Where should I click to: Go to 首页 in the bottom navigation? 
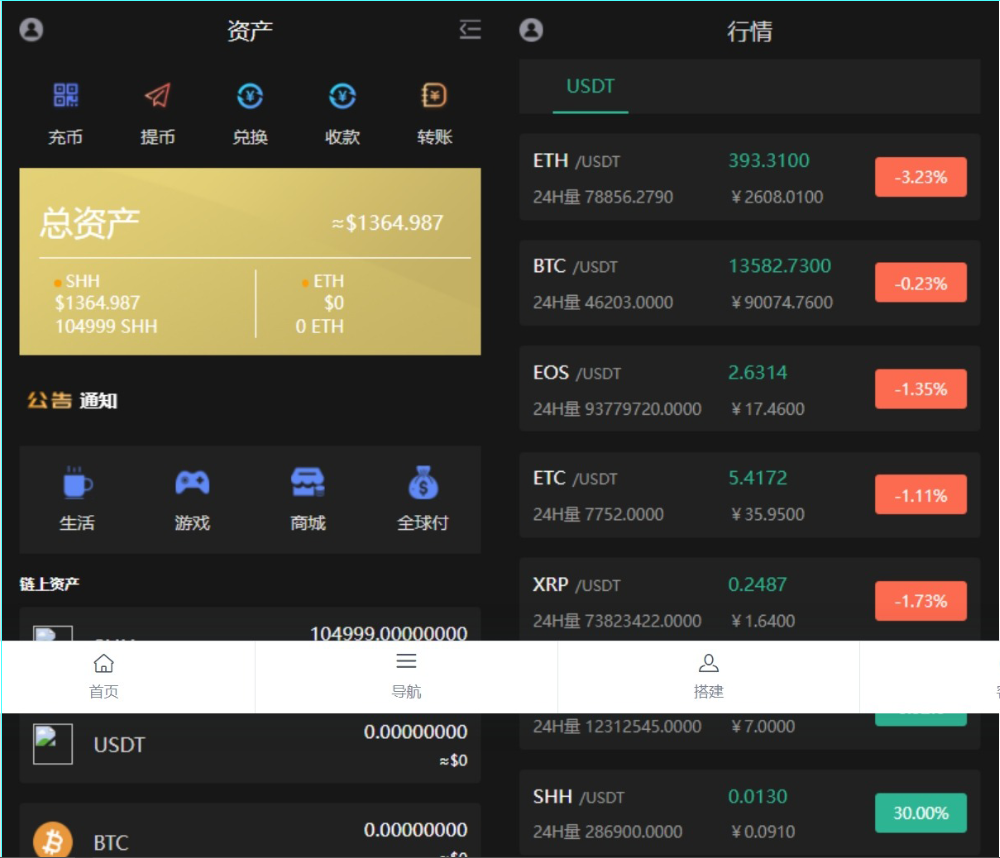click(x=103, y=676)
